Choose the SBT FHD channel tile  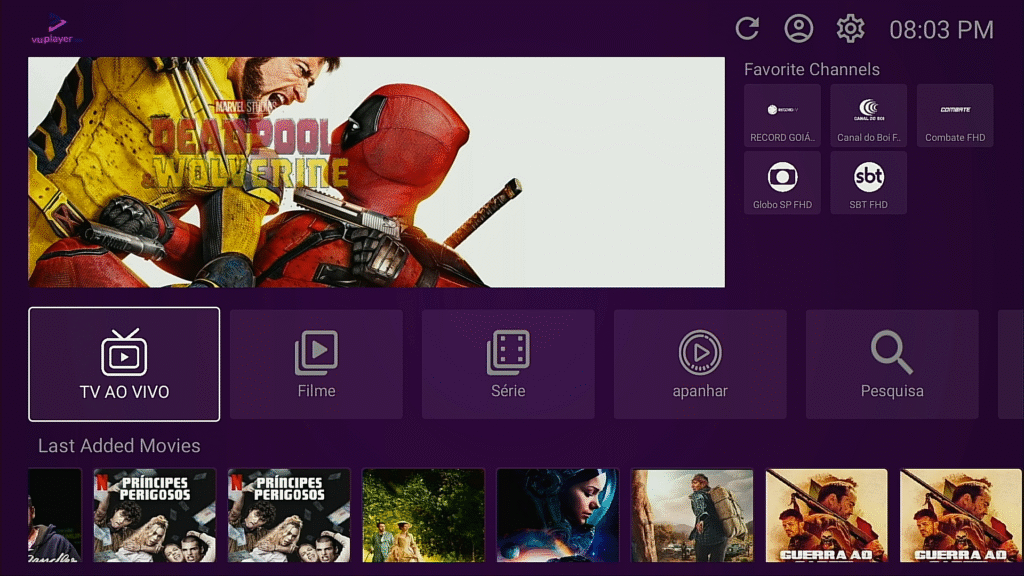868,183
